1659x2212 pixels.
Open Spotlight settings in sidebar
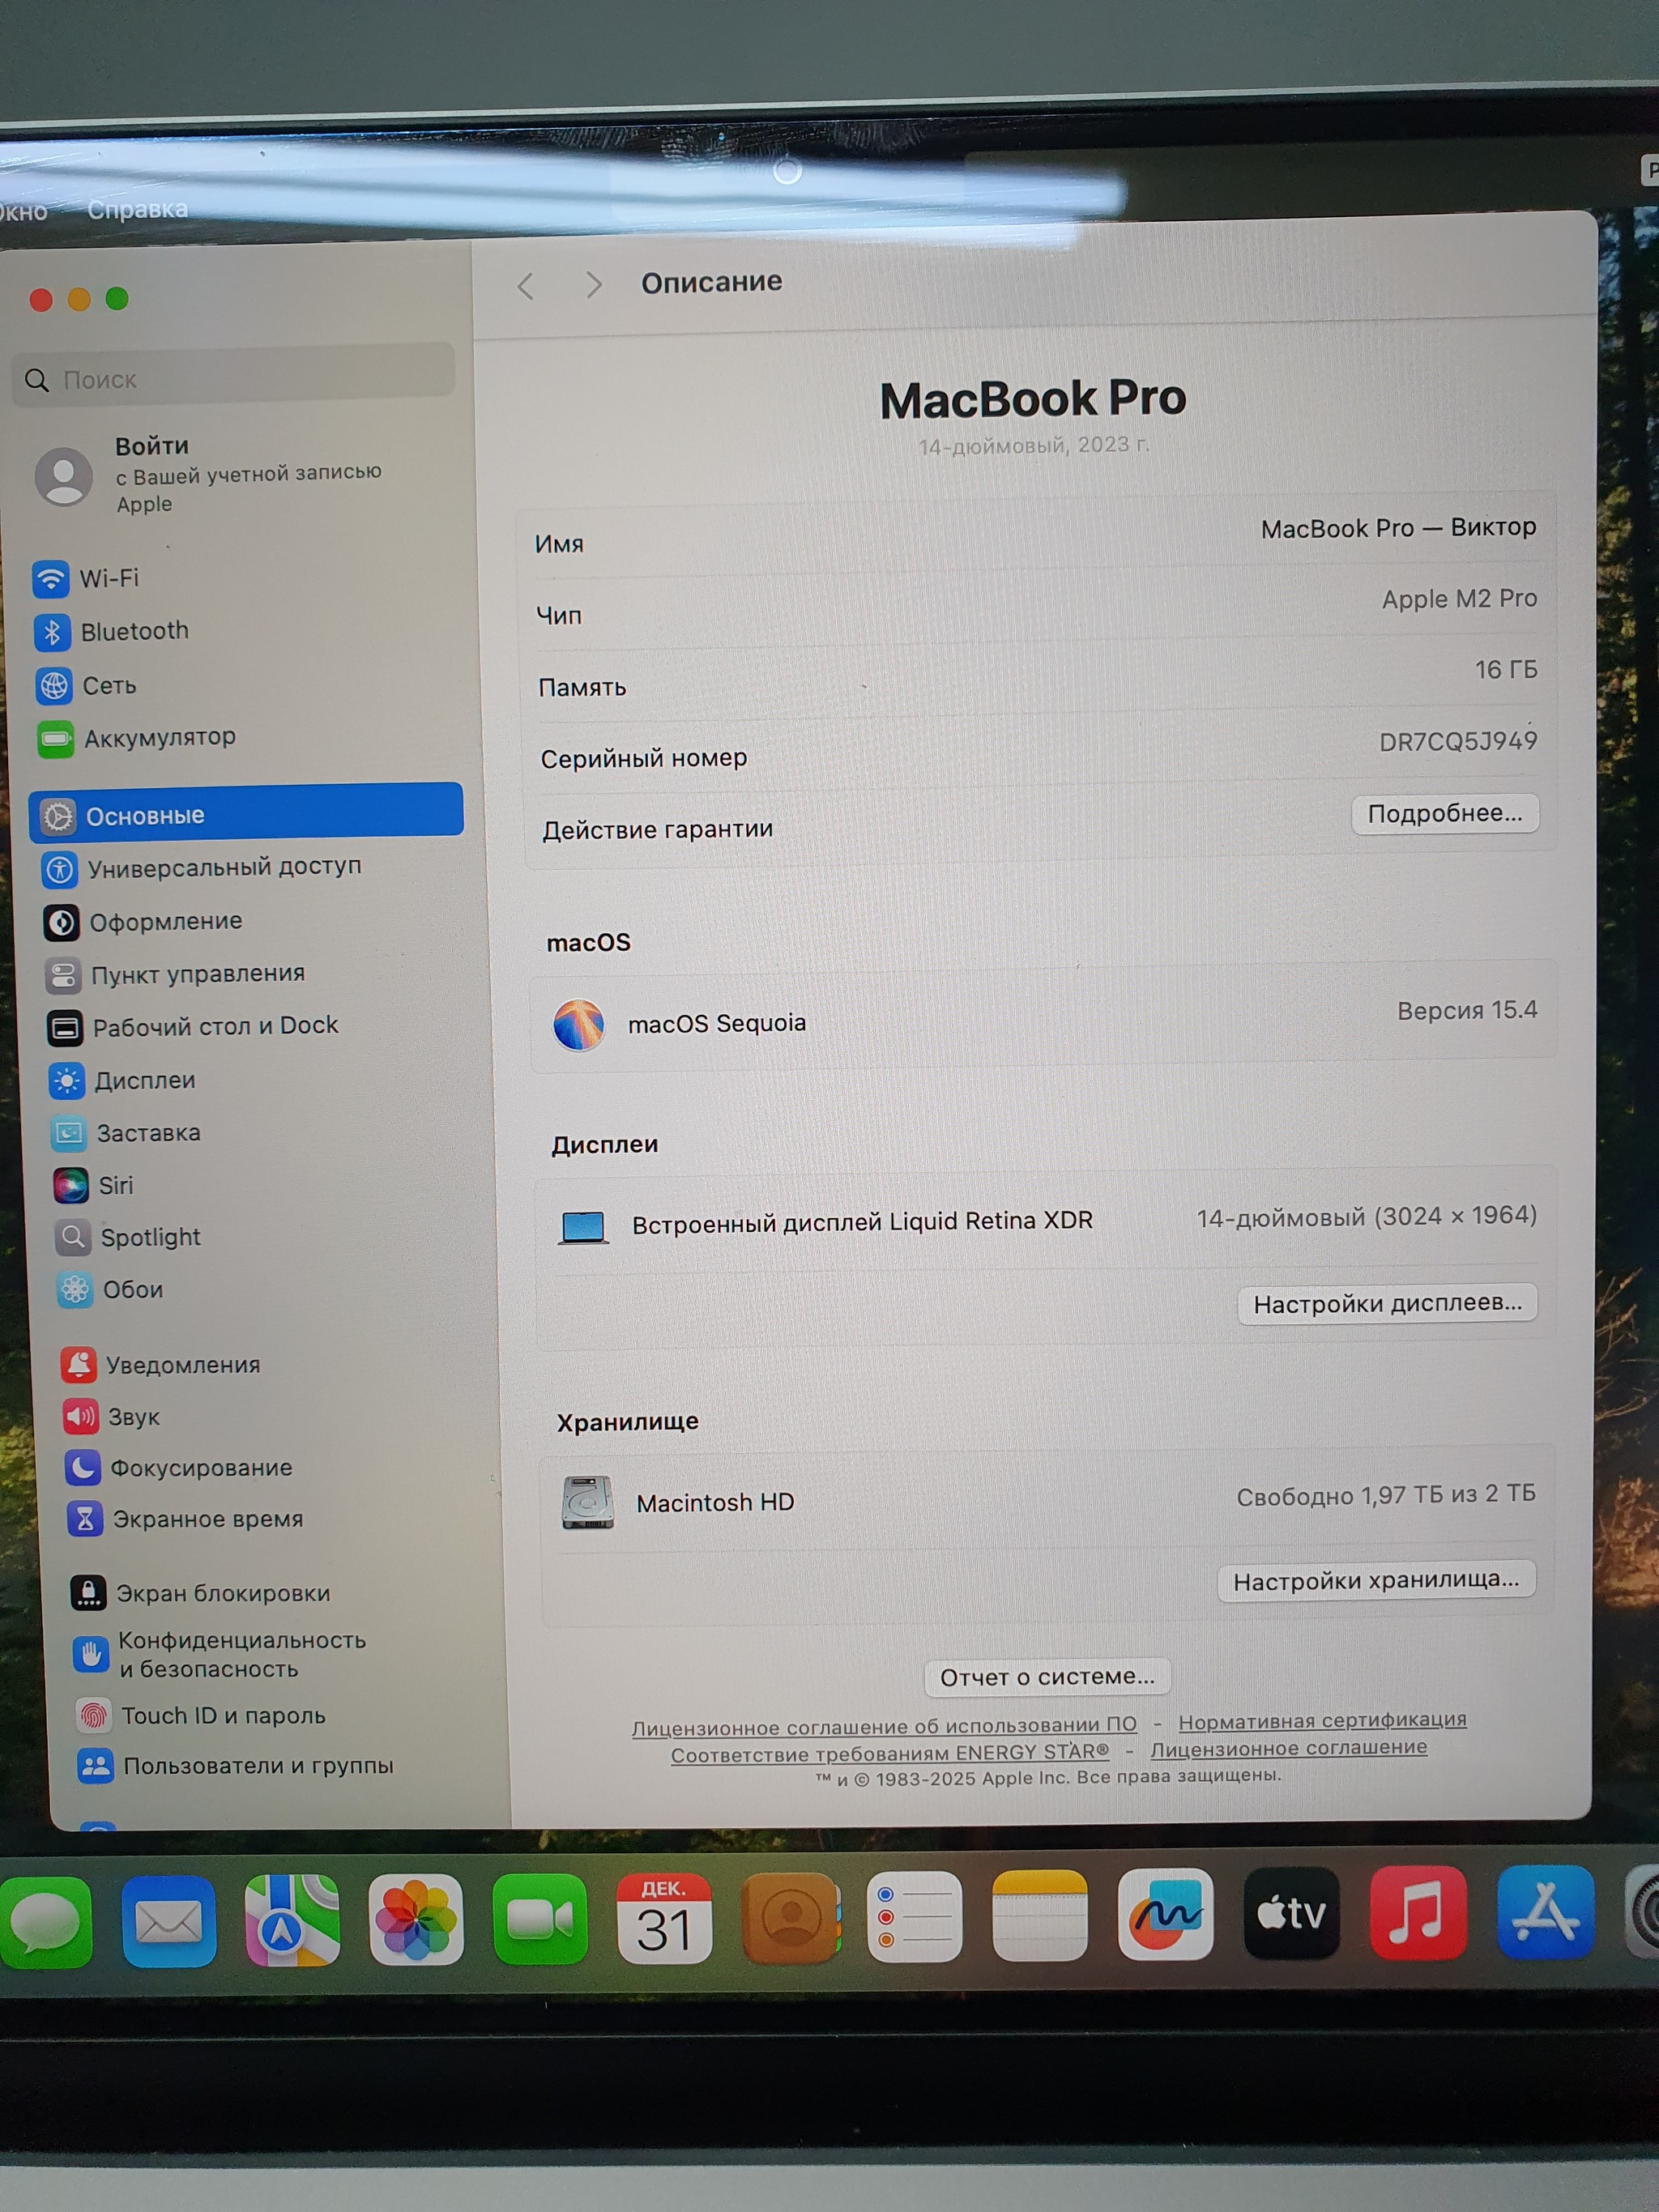(150, 1237)
